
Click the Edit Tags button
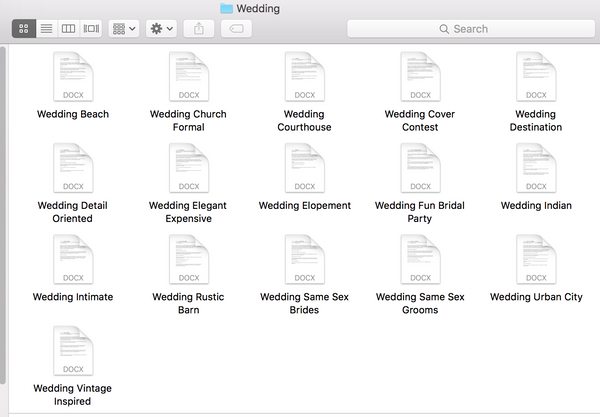point(236,29)
